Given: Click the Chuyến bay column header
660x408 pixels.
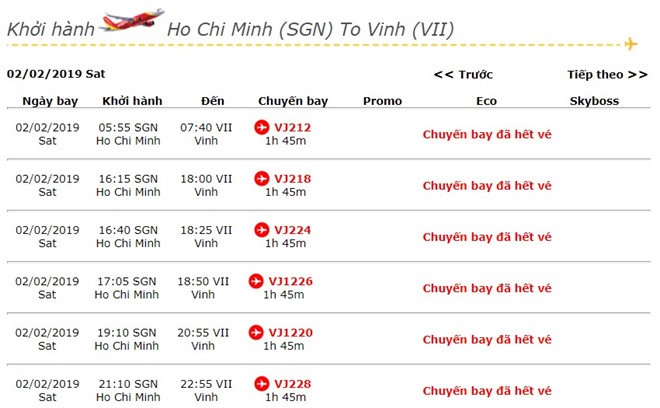Looking at the screenshot, I should pyautogui.click(x=292, y=101).
